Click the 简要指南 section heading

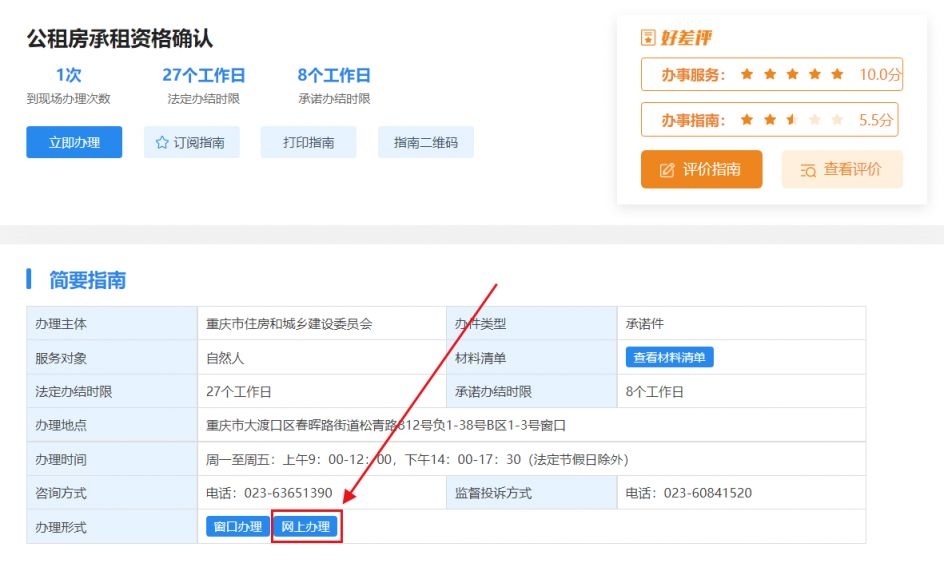click(87, 280)
